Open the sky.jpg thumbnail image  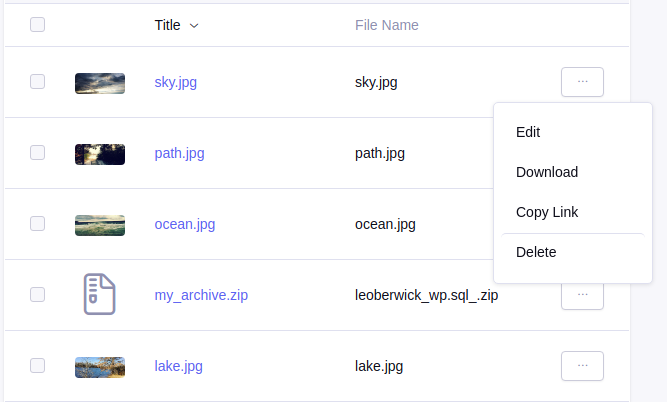click(100, 83)
